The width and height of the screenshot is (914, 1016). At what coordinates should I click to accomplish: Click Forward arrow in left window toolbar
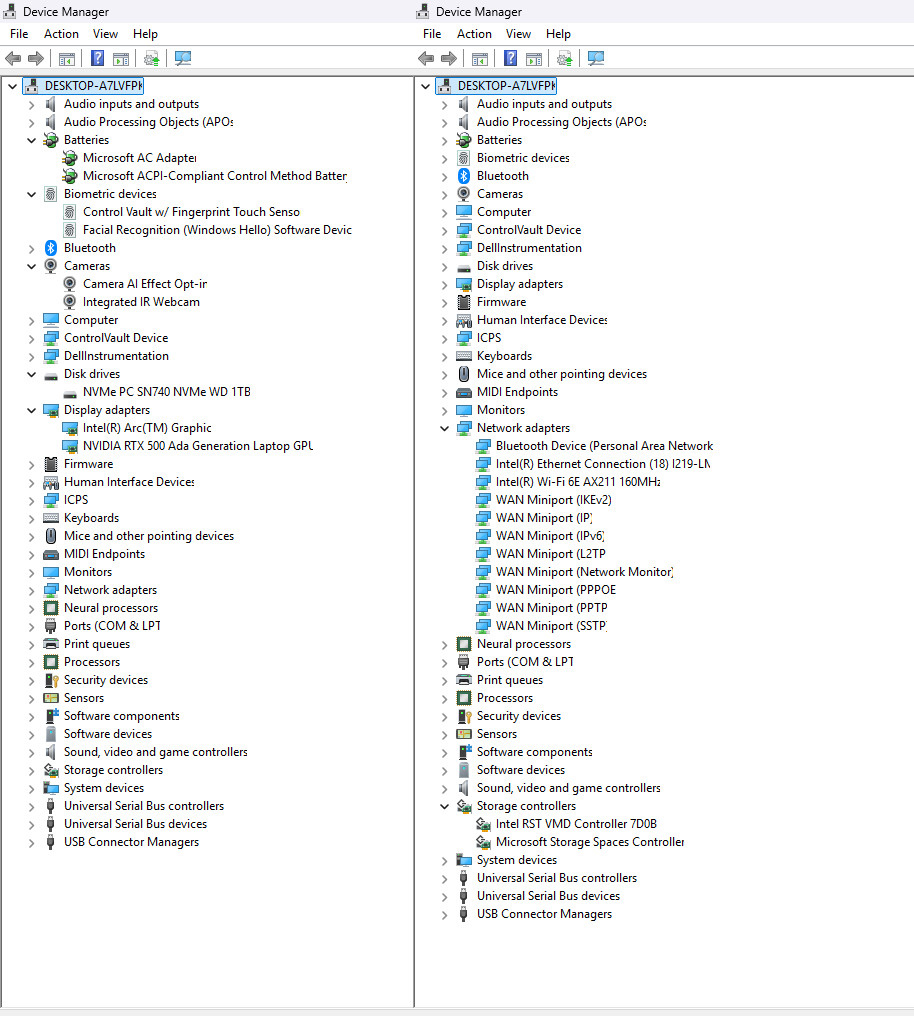tap(36, 58)
